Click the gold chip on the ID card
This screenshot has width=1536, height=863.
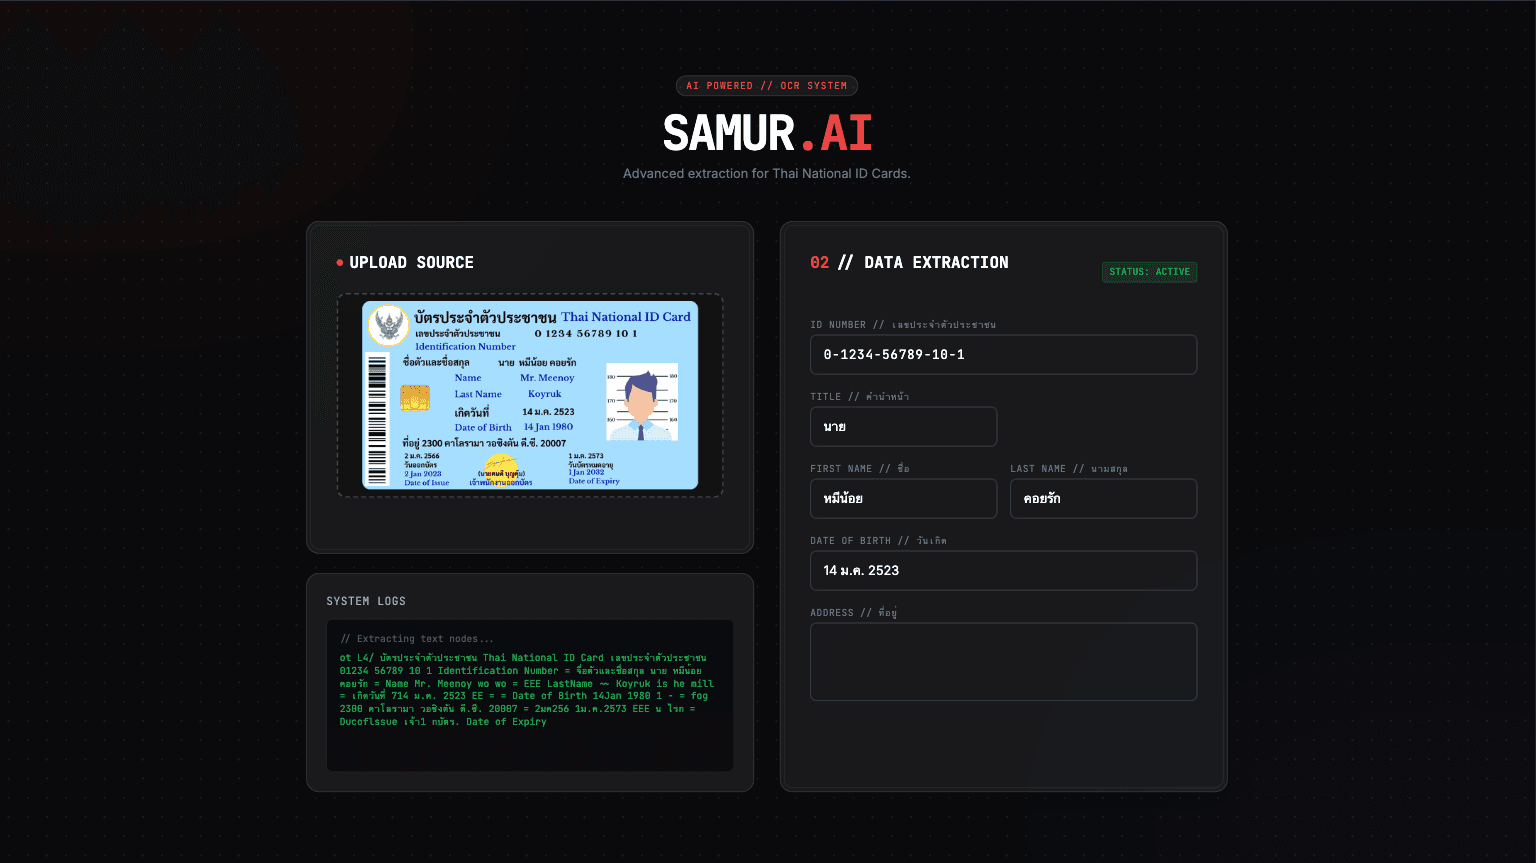[415, 397]
